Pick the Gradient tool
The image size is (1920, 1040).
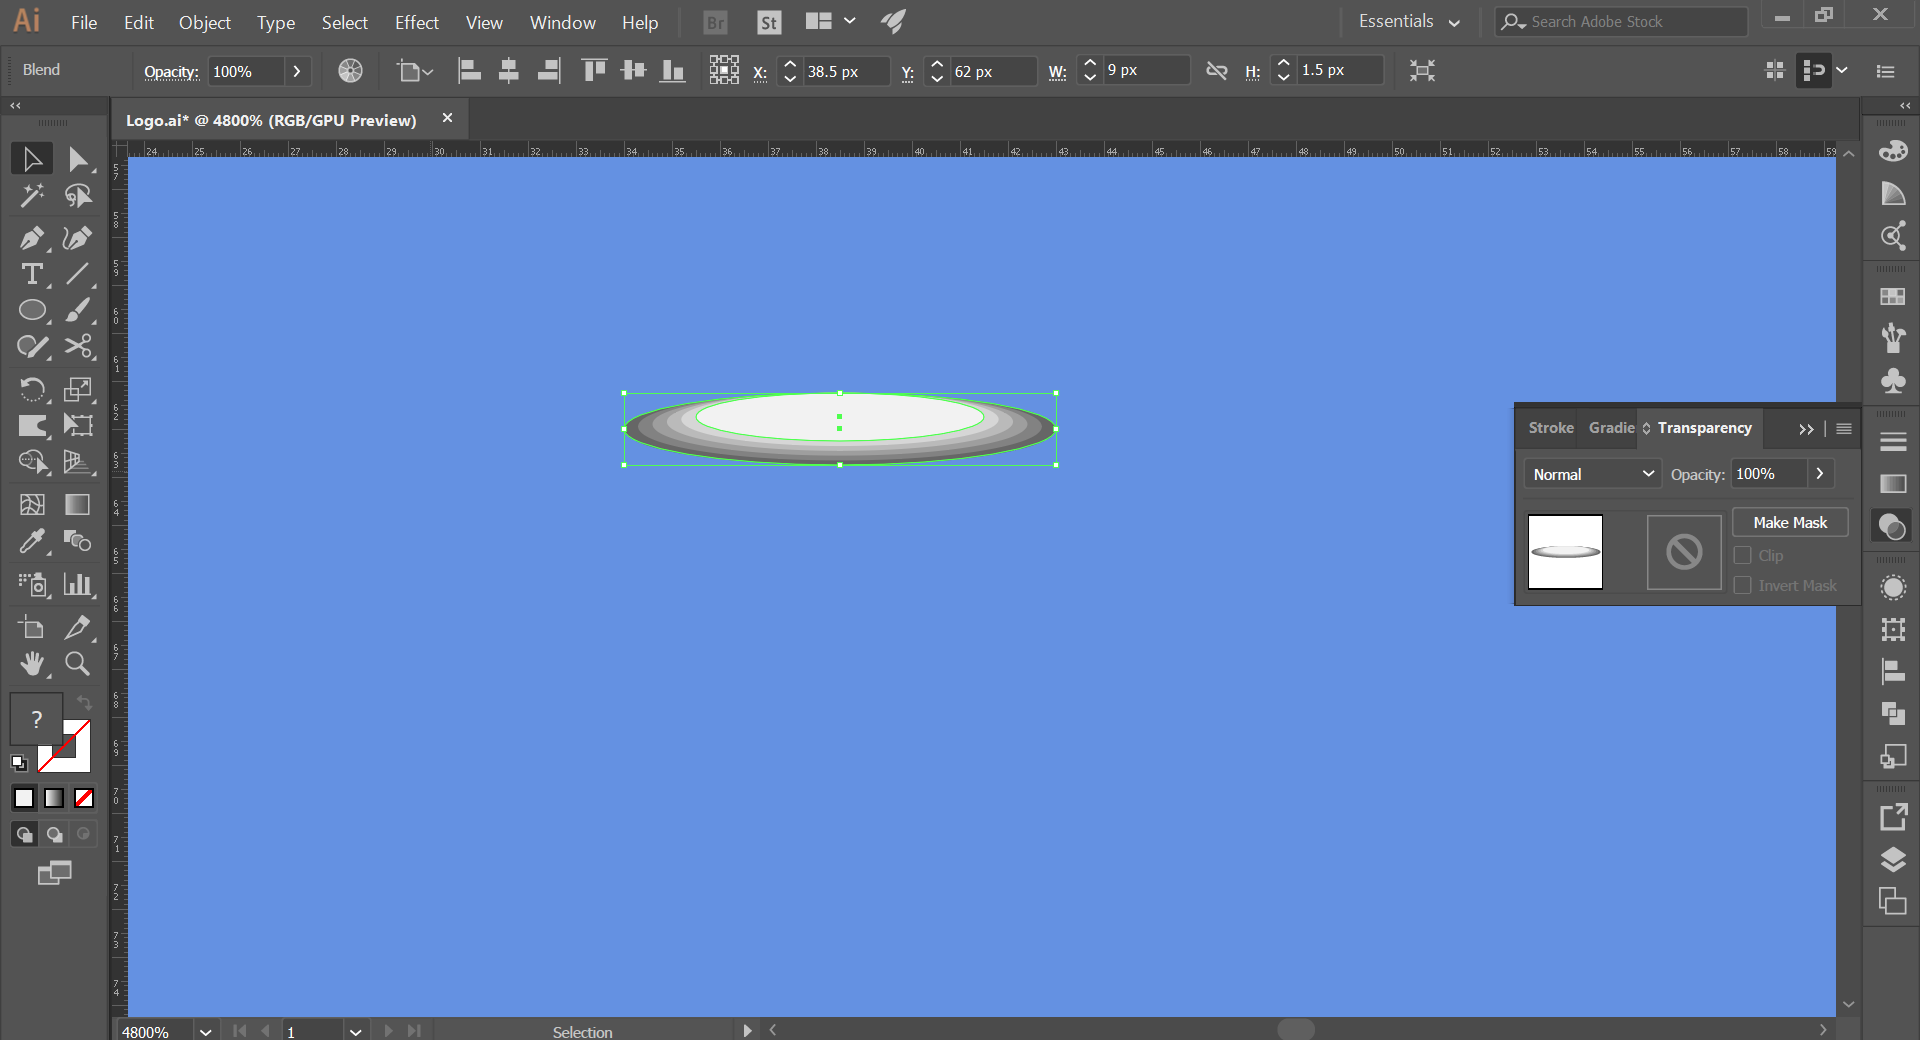pyautogui.click(x=78, y=504)
